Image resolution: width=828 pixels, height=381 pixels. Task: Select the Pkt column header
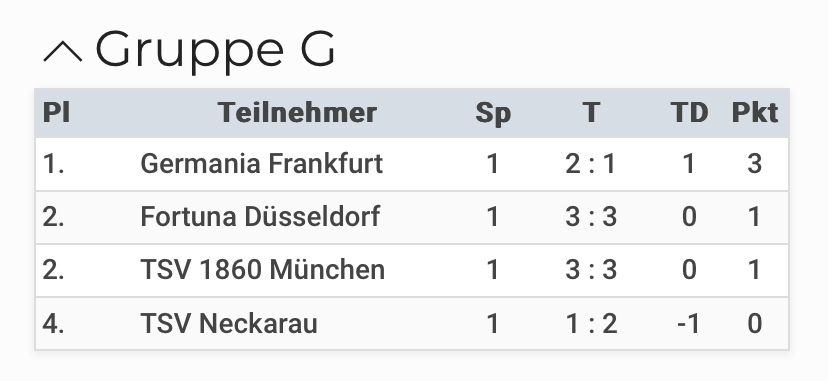[755, 112]
